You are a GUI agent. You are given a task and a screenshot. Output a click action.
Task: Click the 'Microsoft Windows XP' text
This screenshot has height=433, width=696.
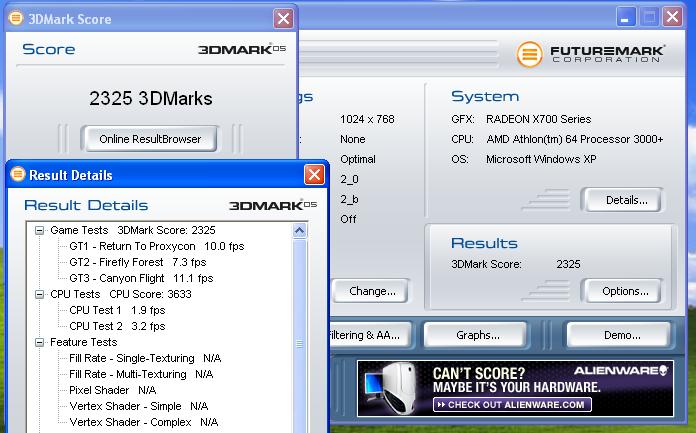(541, 159)
